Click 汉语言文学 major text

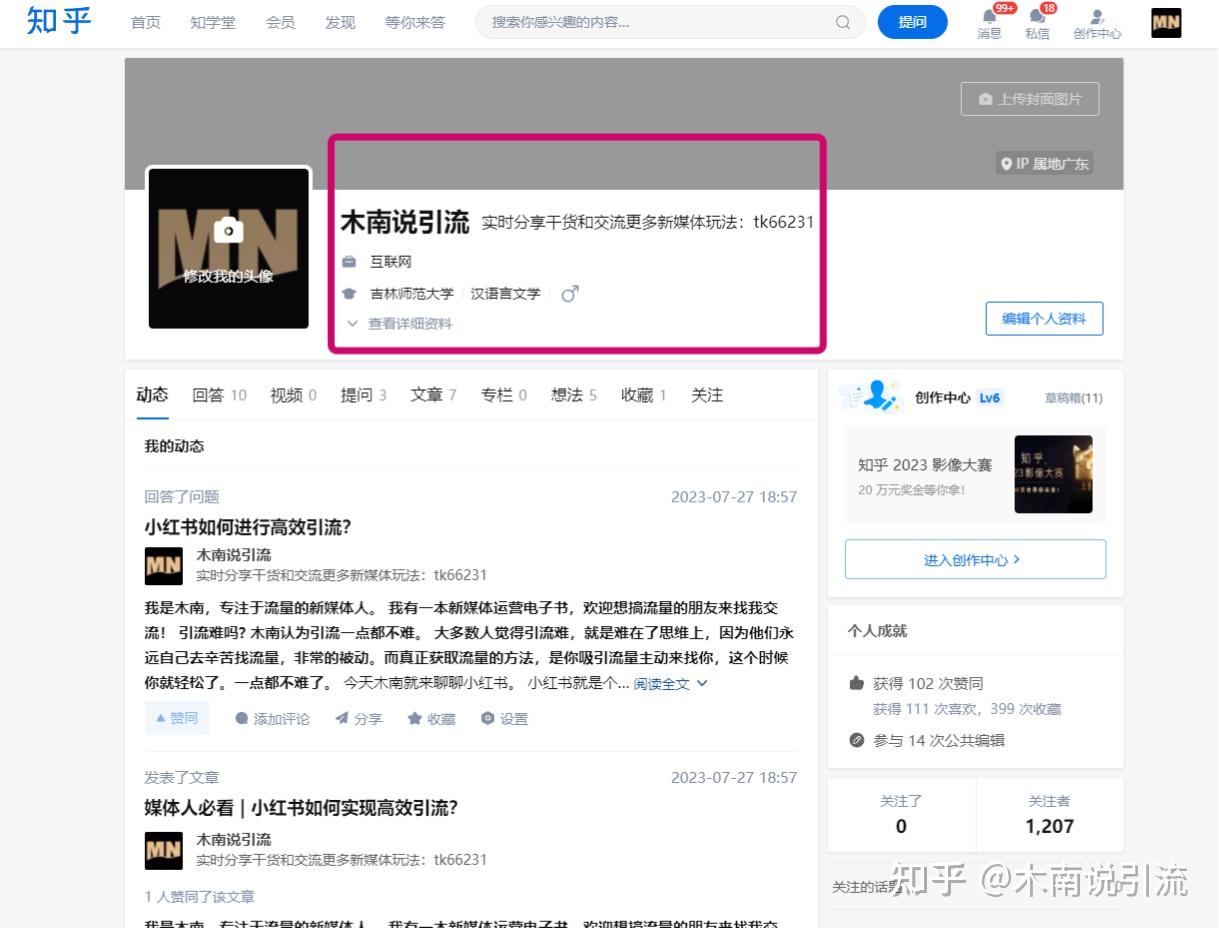tap(505, 294)
